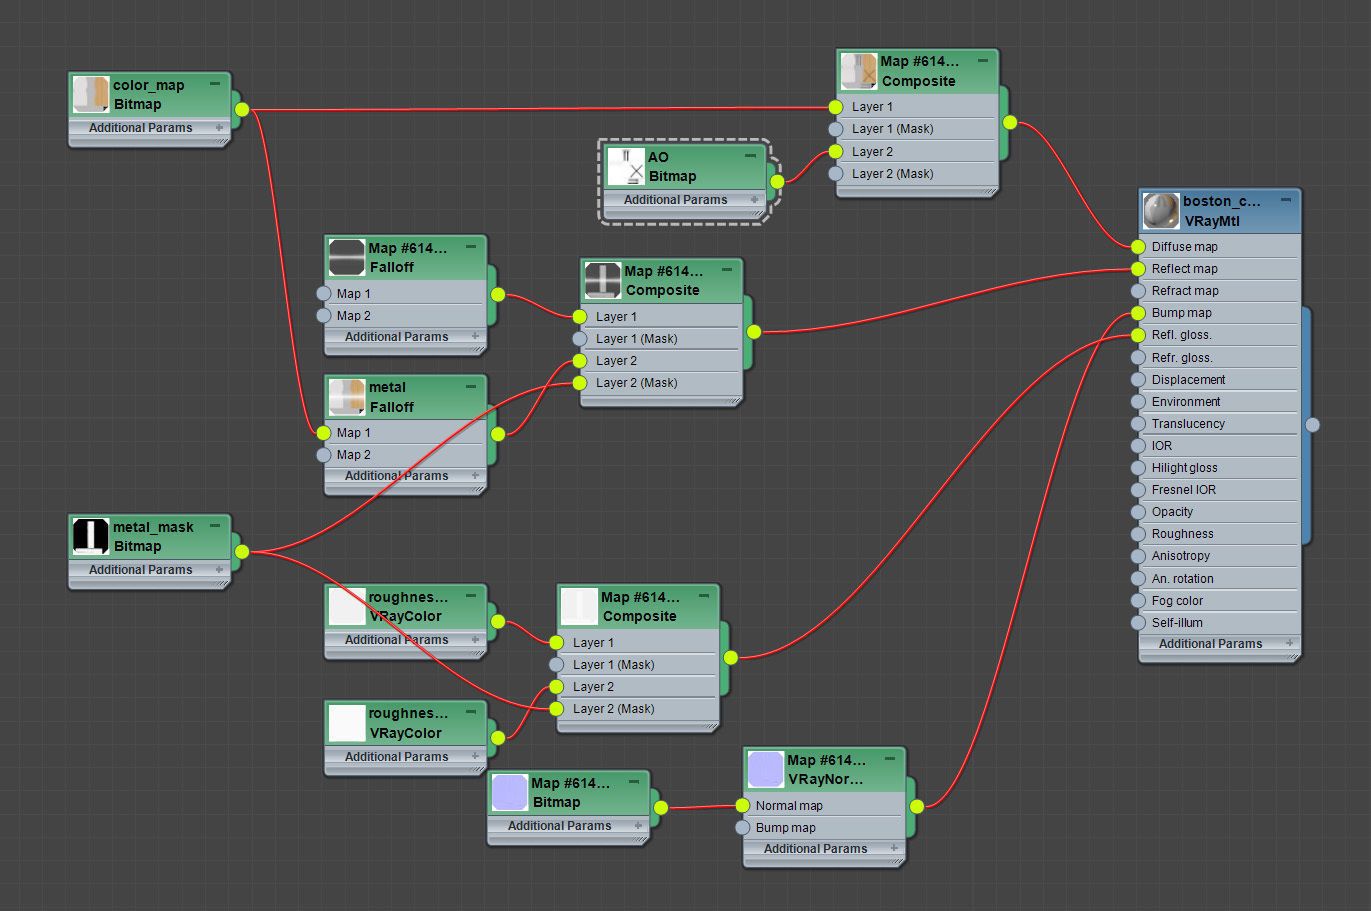Click thumbnail of Composite node feeding Refl. gloss
1371x911 pixels.
click(x=579, y=606)
